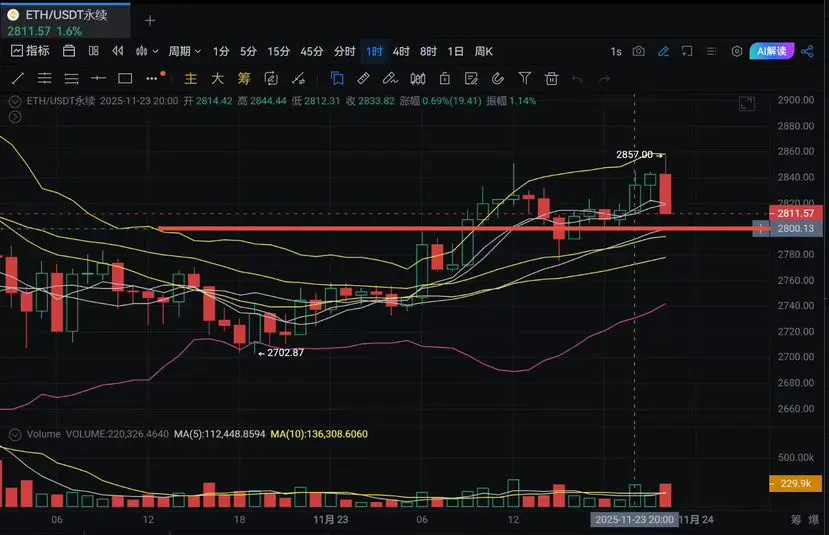Switch to 45分 timeframe
This screenshot has width=829, height=535.
(x=312, y=51)
